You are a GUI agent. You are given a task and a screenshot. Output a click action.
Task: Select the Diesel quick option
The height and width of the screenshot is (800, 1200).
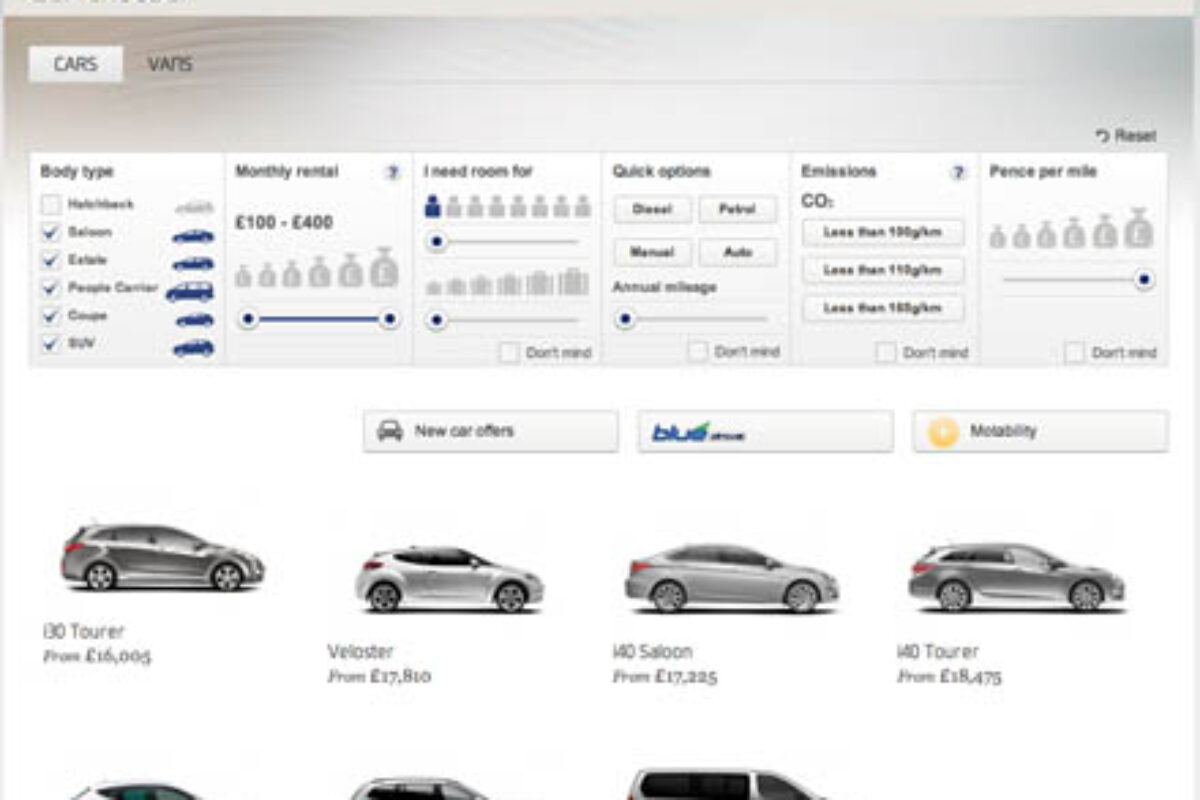pyautogui.click(x=651, y=210)
